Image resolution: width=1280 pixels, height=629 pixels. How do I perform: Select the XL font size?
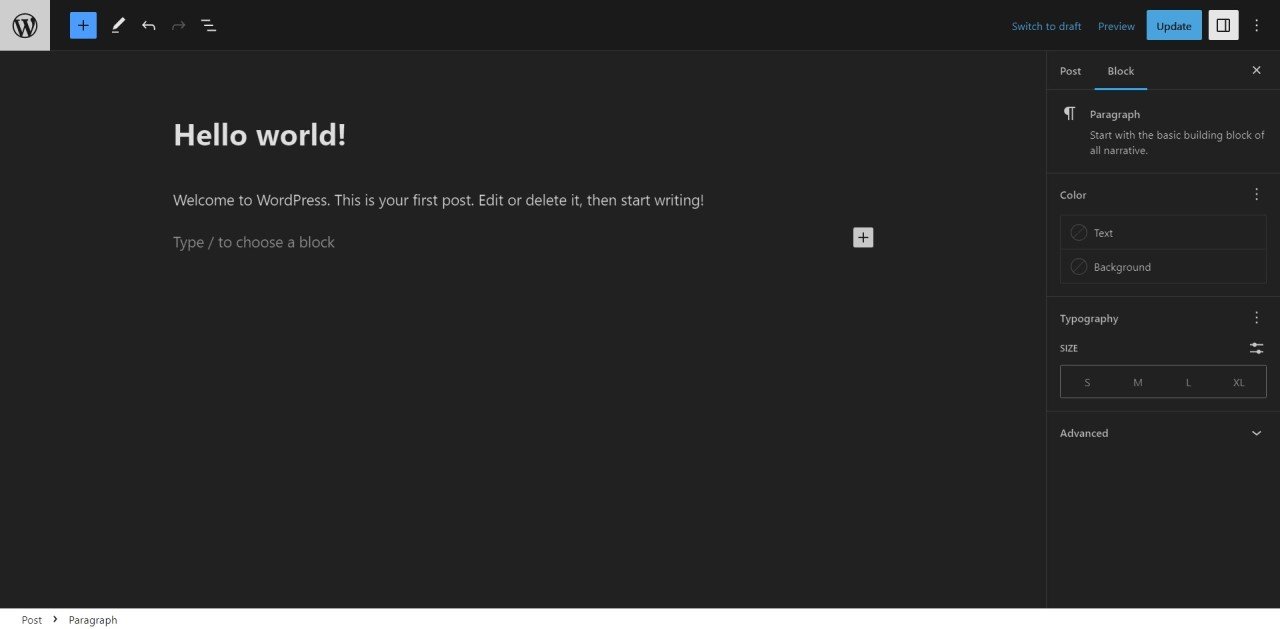tap(1238, 382)
